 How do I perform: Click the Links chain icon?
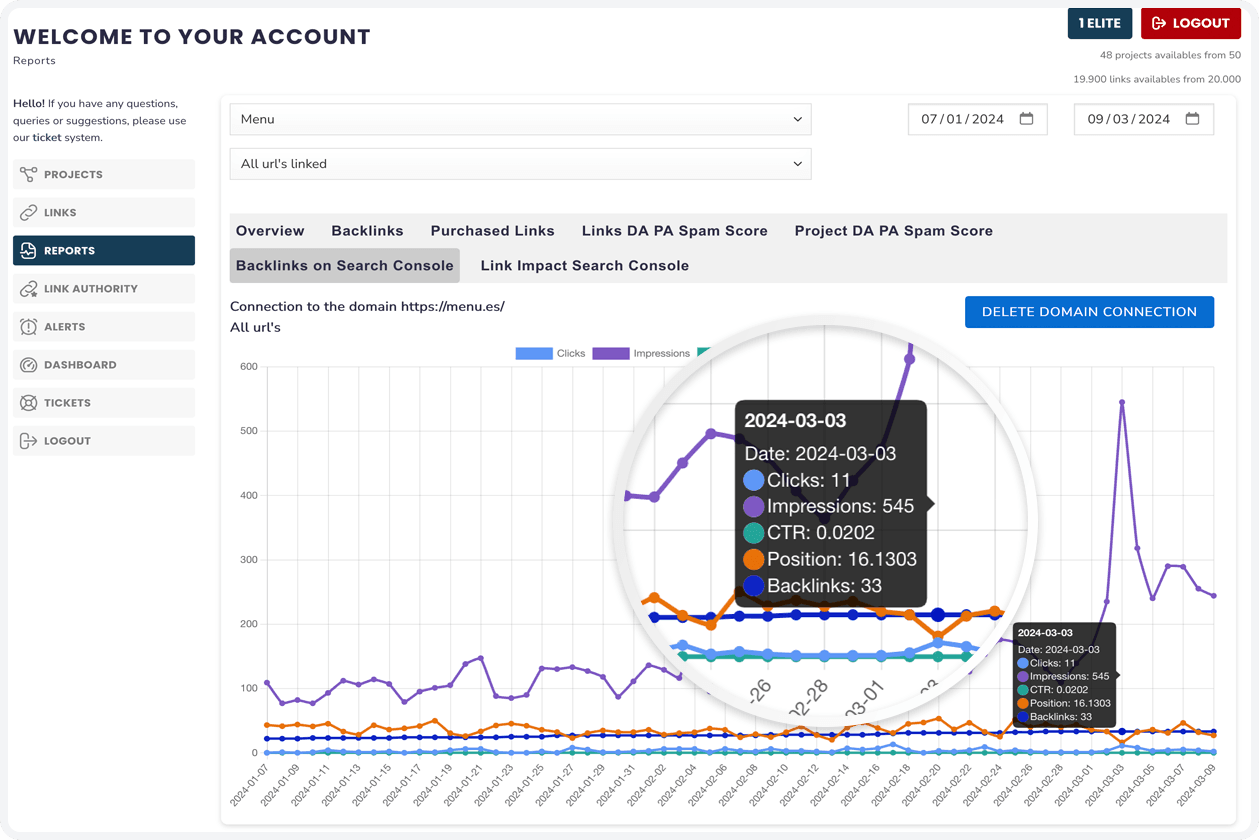point(28,212)
